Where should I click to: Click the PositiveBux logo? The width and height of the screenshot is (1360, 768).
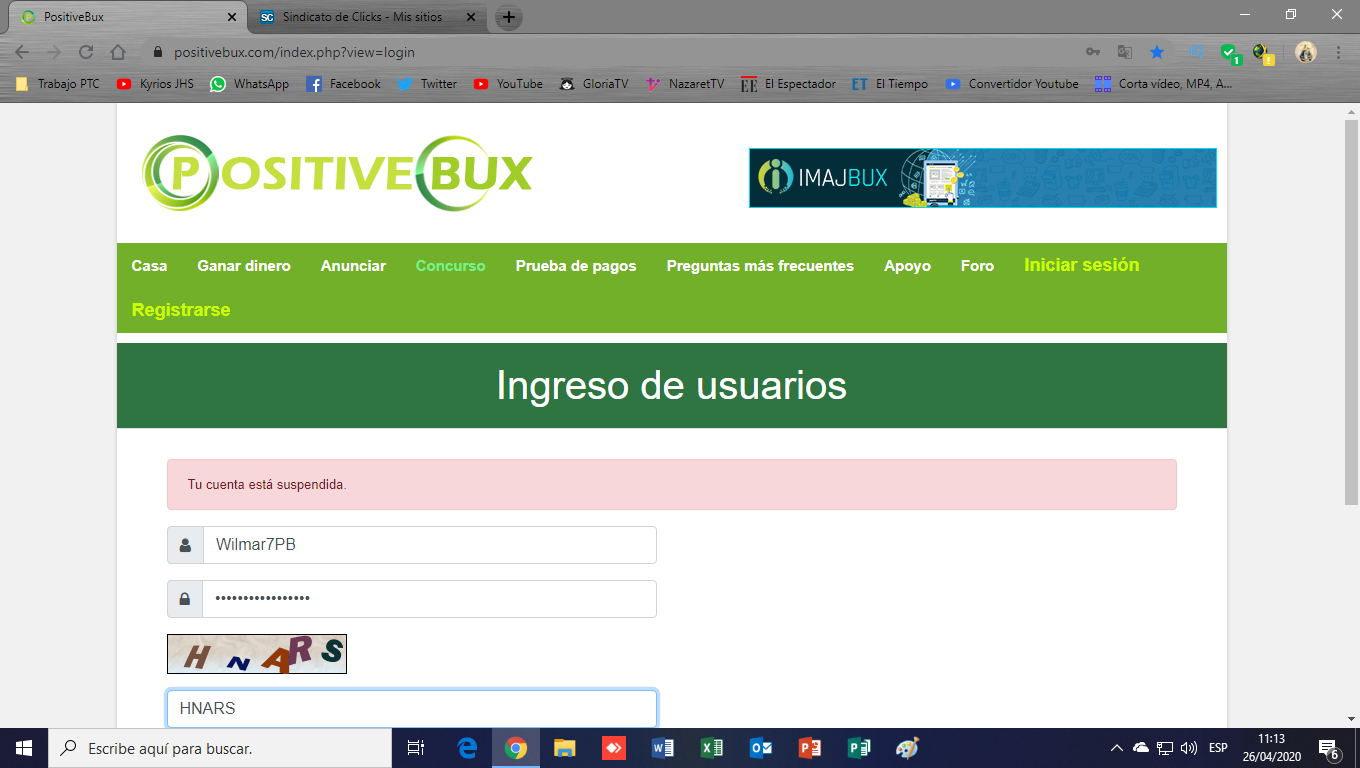click(337, 173)
